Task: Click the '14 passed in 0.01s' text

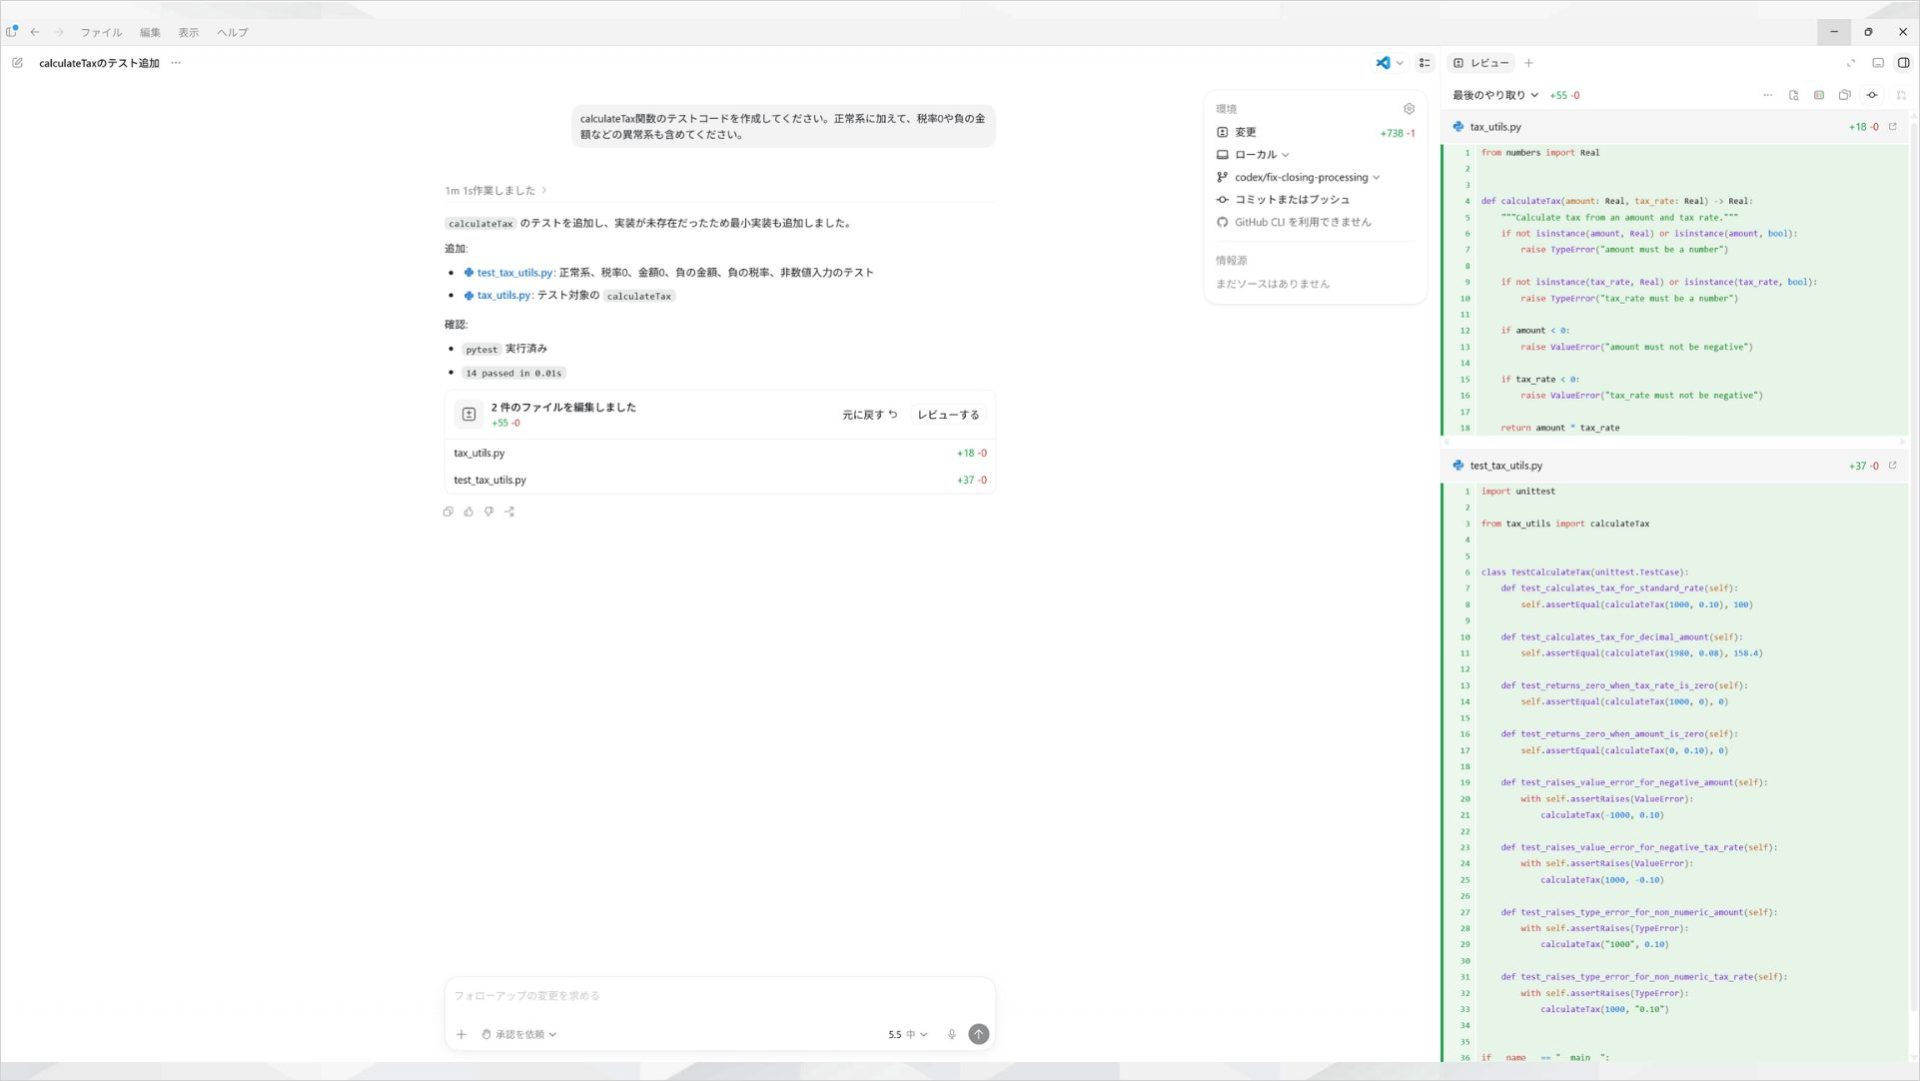Action: (x=513, y=373)
